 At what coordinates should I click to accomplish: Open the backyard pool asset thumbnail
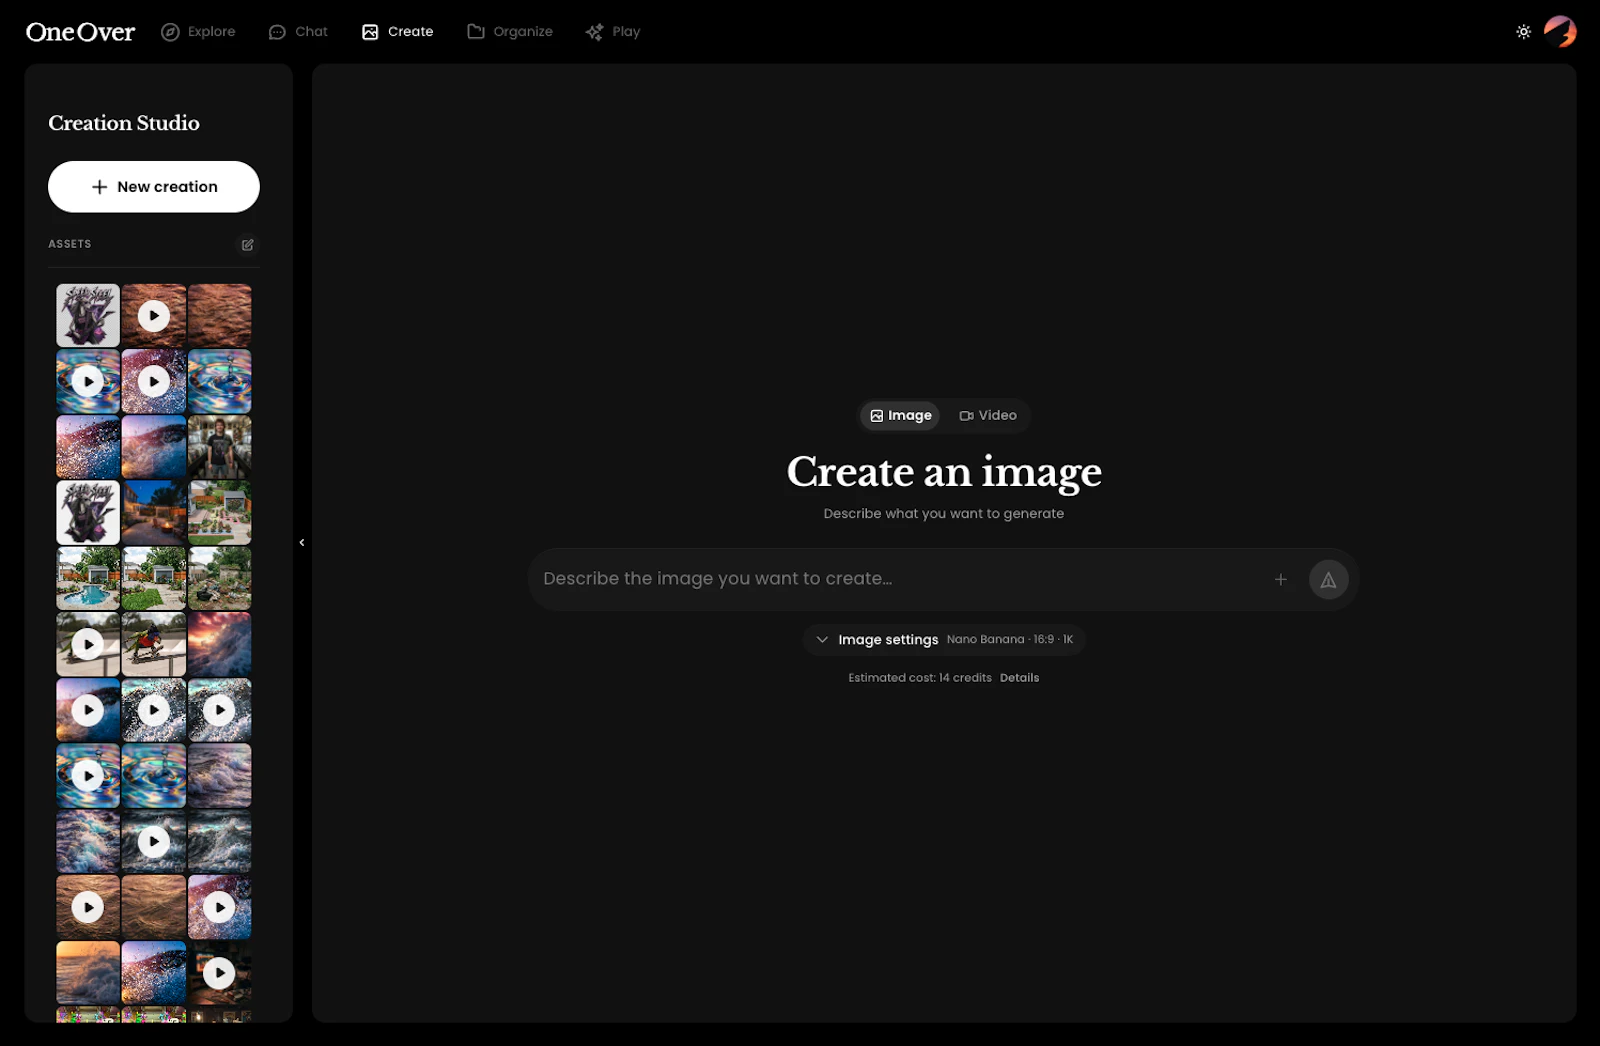[88, 579]
